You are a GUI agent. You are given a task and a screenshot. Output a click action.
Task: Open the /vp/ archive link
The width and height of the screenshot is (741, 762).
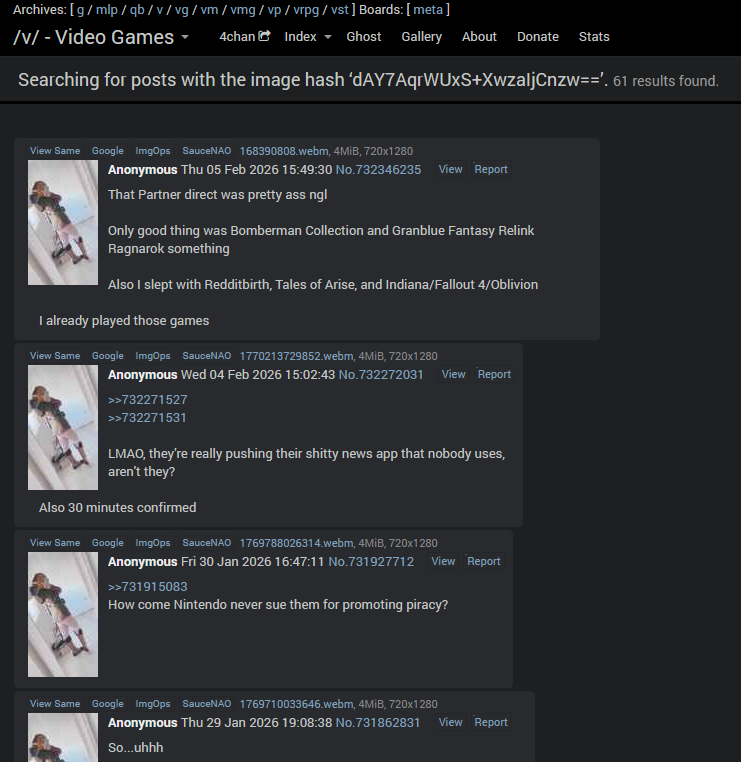[x=275, y=10]
